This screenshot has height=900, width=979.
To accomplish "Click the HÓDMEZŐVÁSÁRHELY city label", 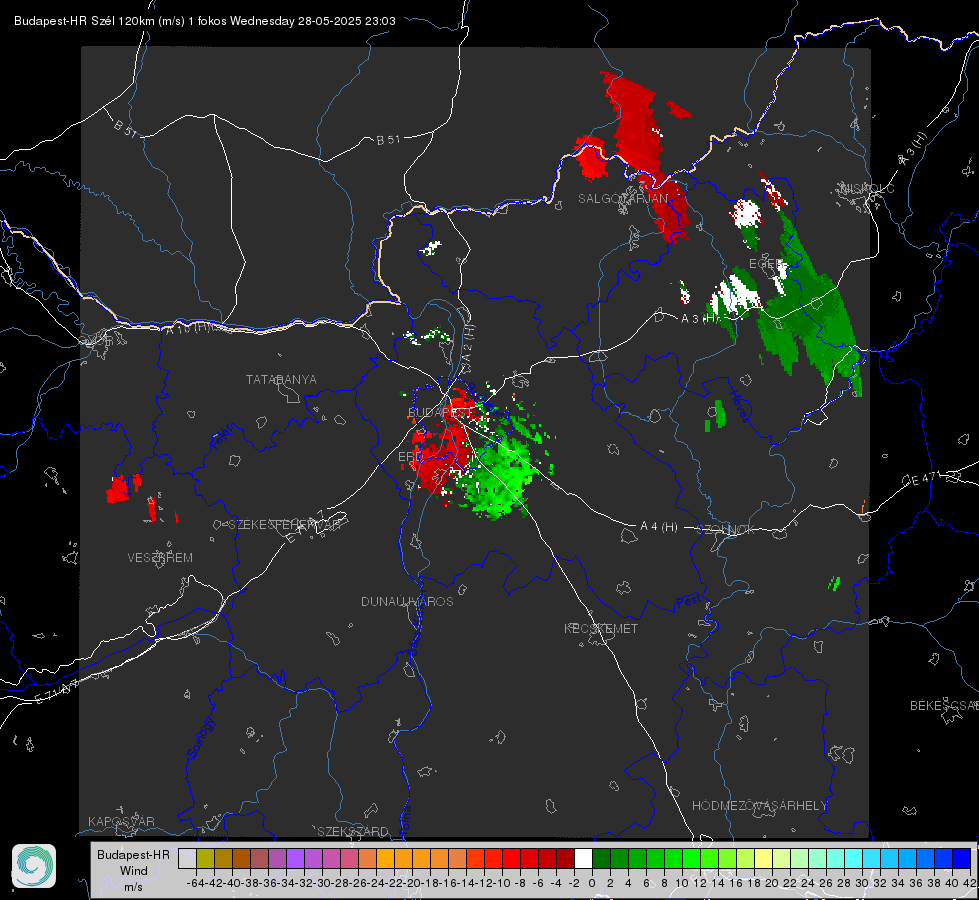I will tap(759, 806).
